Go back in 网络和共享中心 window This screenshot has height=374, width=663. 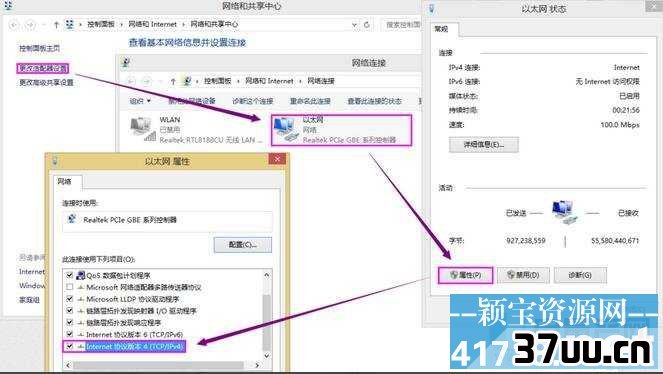coord(14,25)
